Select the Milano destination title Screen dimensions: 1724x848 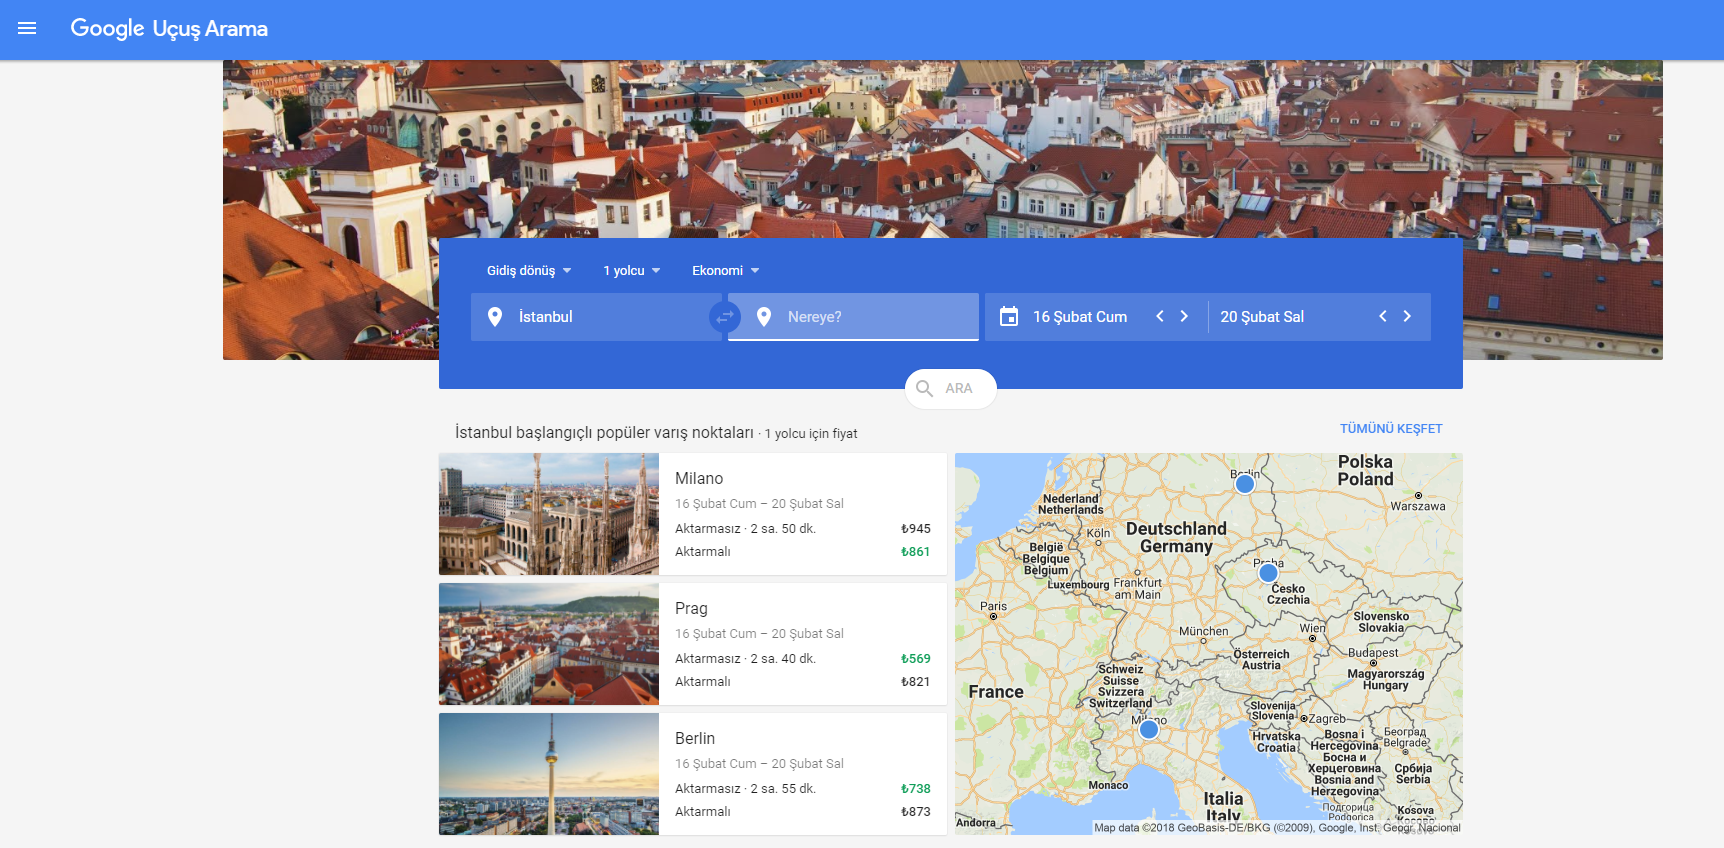699,479
